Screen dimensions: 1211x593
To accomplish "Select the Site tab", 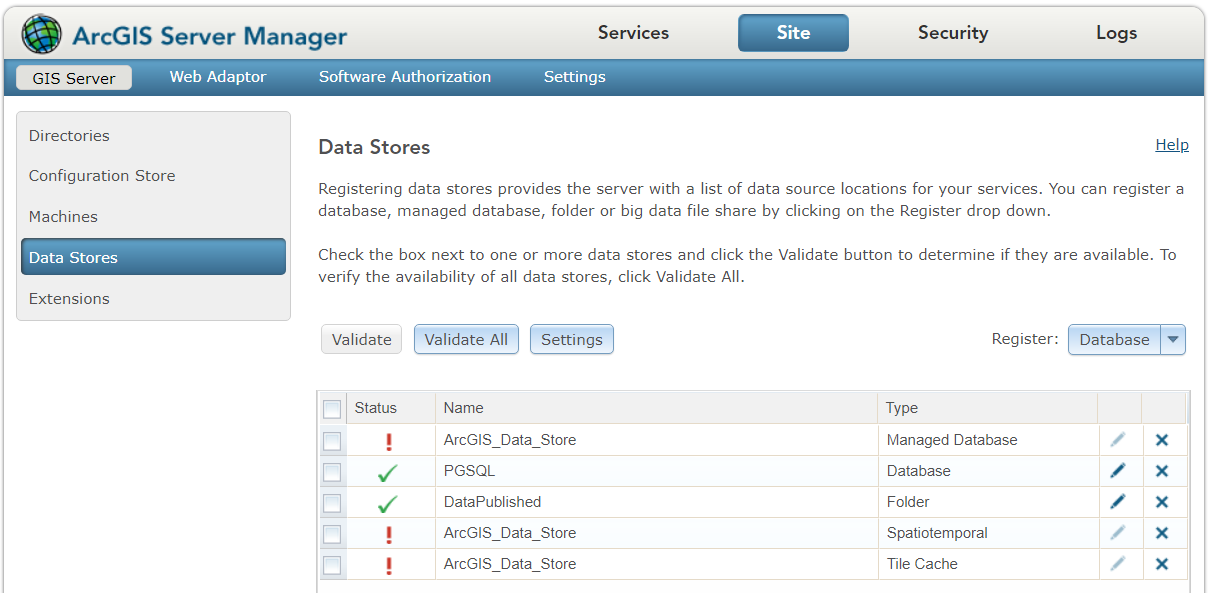I will (793, 33).
